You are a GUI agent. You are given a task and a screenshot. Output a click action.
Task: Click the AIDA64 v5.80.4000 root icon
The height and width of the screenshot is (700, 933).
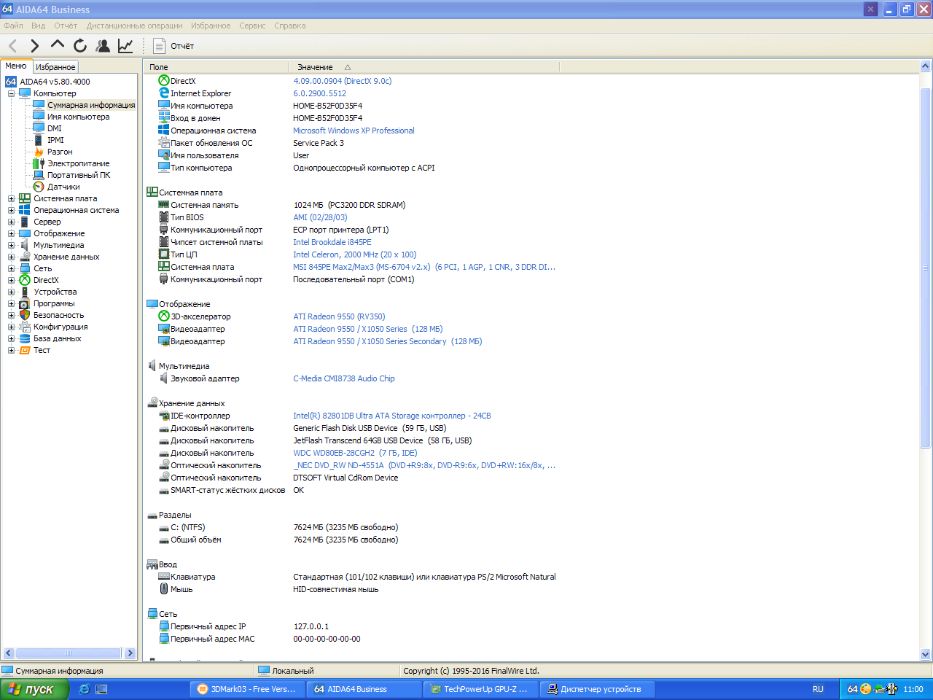tap(11, 82)
